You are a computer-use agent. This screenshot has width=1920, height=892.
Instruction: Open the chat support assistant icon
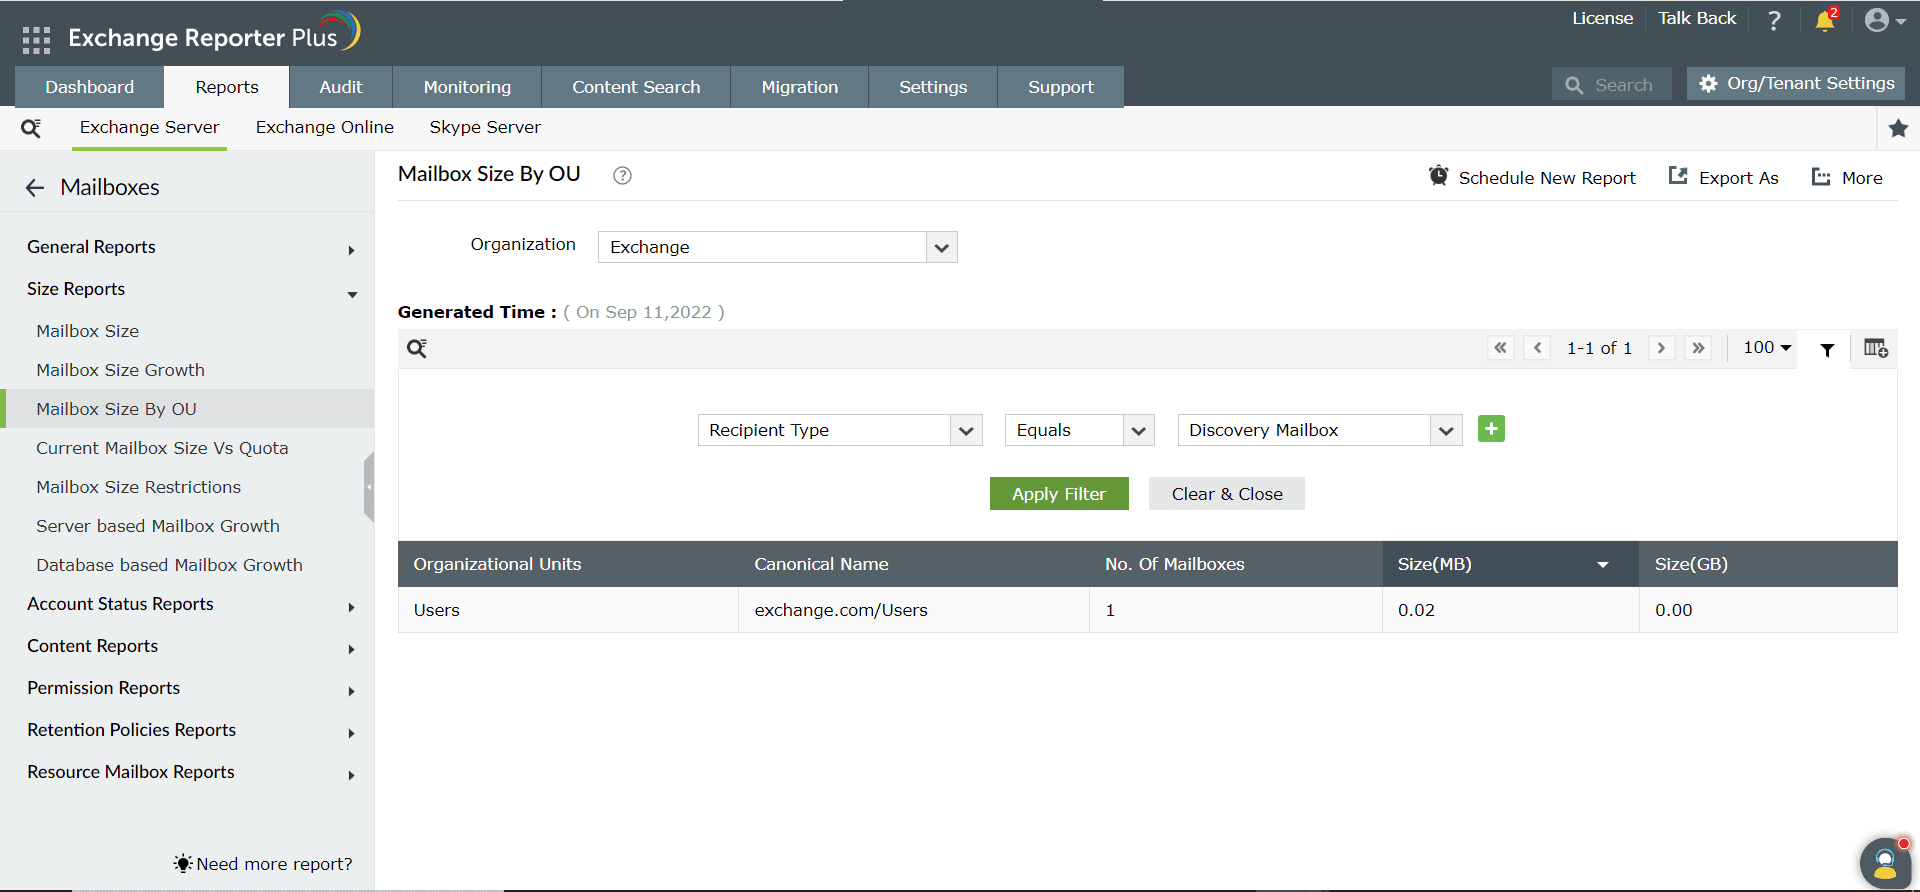coord(1885,863)
